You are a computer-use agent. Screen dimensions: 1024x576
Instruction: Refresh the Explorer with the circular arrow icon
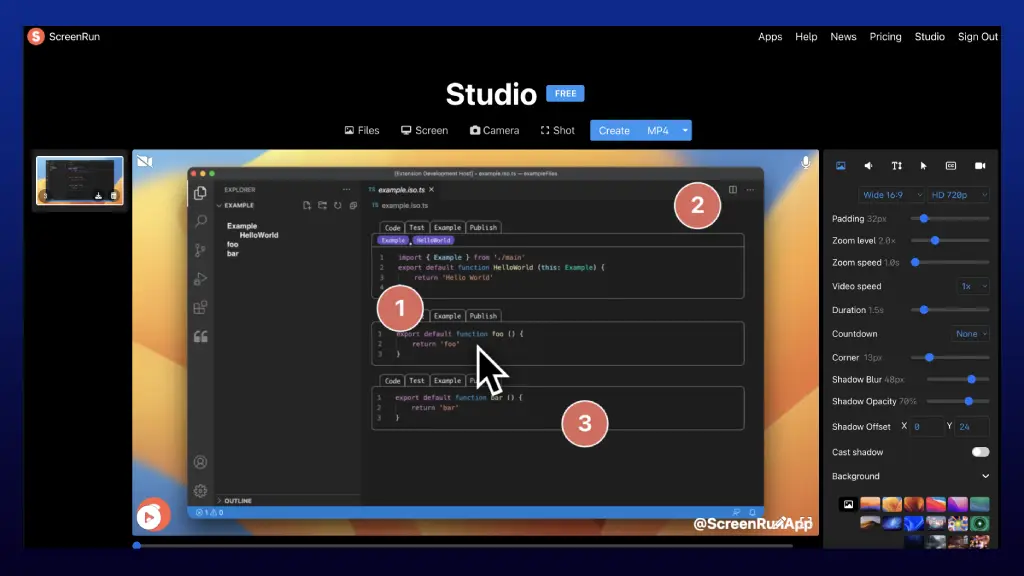pyautogui.click(x=338, y=205)
